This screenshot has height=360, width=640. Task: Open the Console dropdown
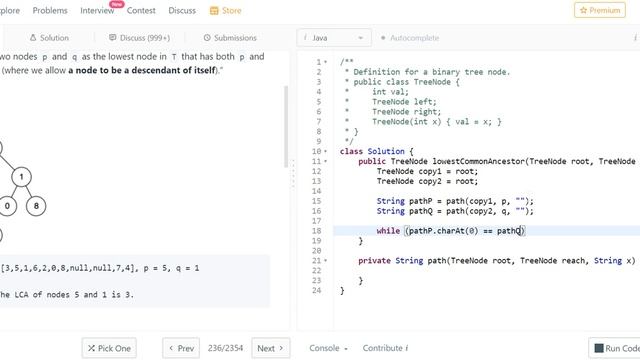[x=328, y=348]
